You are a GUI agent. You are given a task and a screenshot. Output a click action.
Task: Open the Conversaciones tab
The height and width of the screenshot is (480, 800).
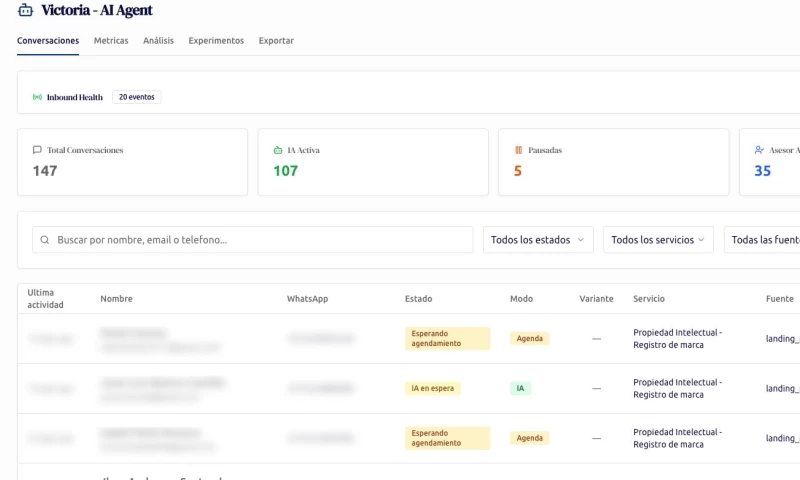(x=48, y=40)
